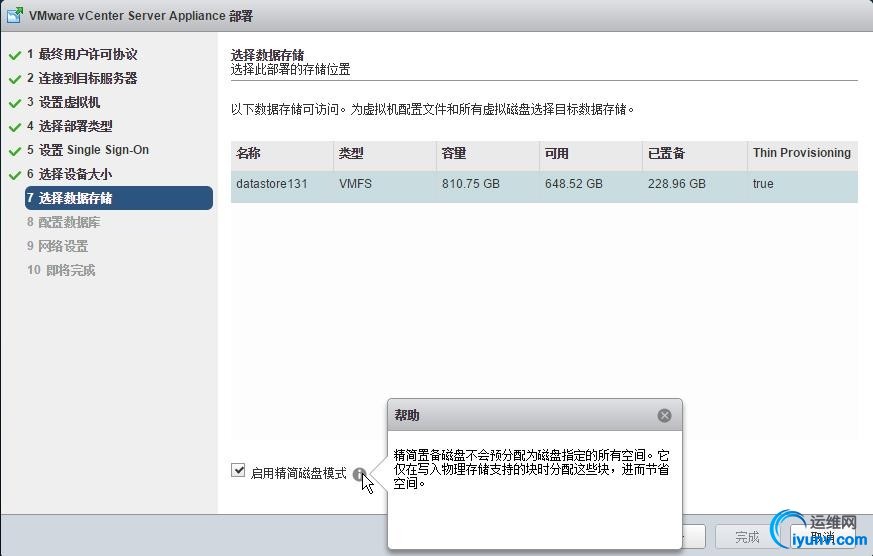Close the 帮助 help popup
The image size is (873, 556).
point(664,415)
